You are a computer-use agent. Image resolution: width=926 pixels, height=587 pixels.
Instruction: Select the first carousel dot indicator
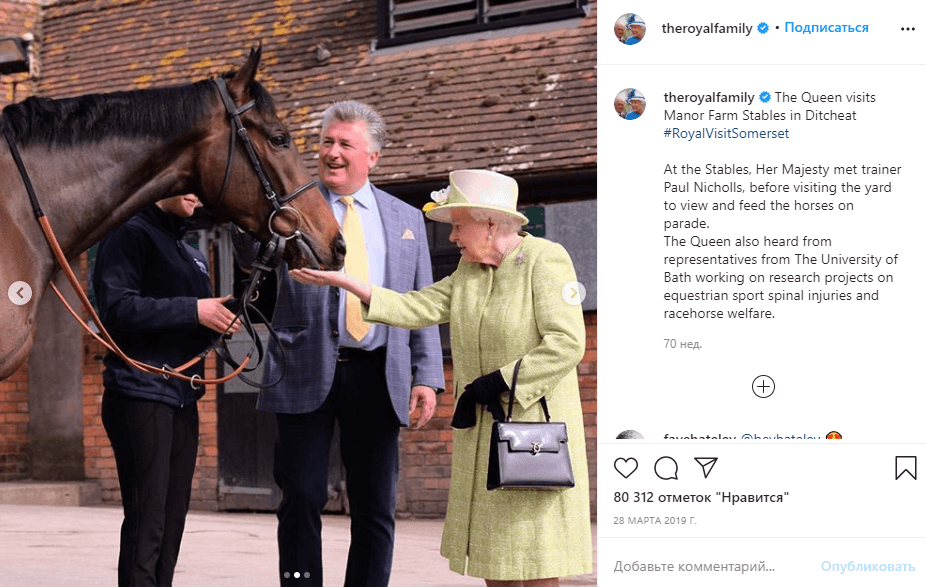tap(287, 575)
